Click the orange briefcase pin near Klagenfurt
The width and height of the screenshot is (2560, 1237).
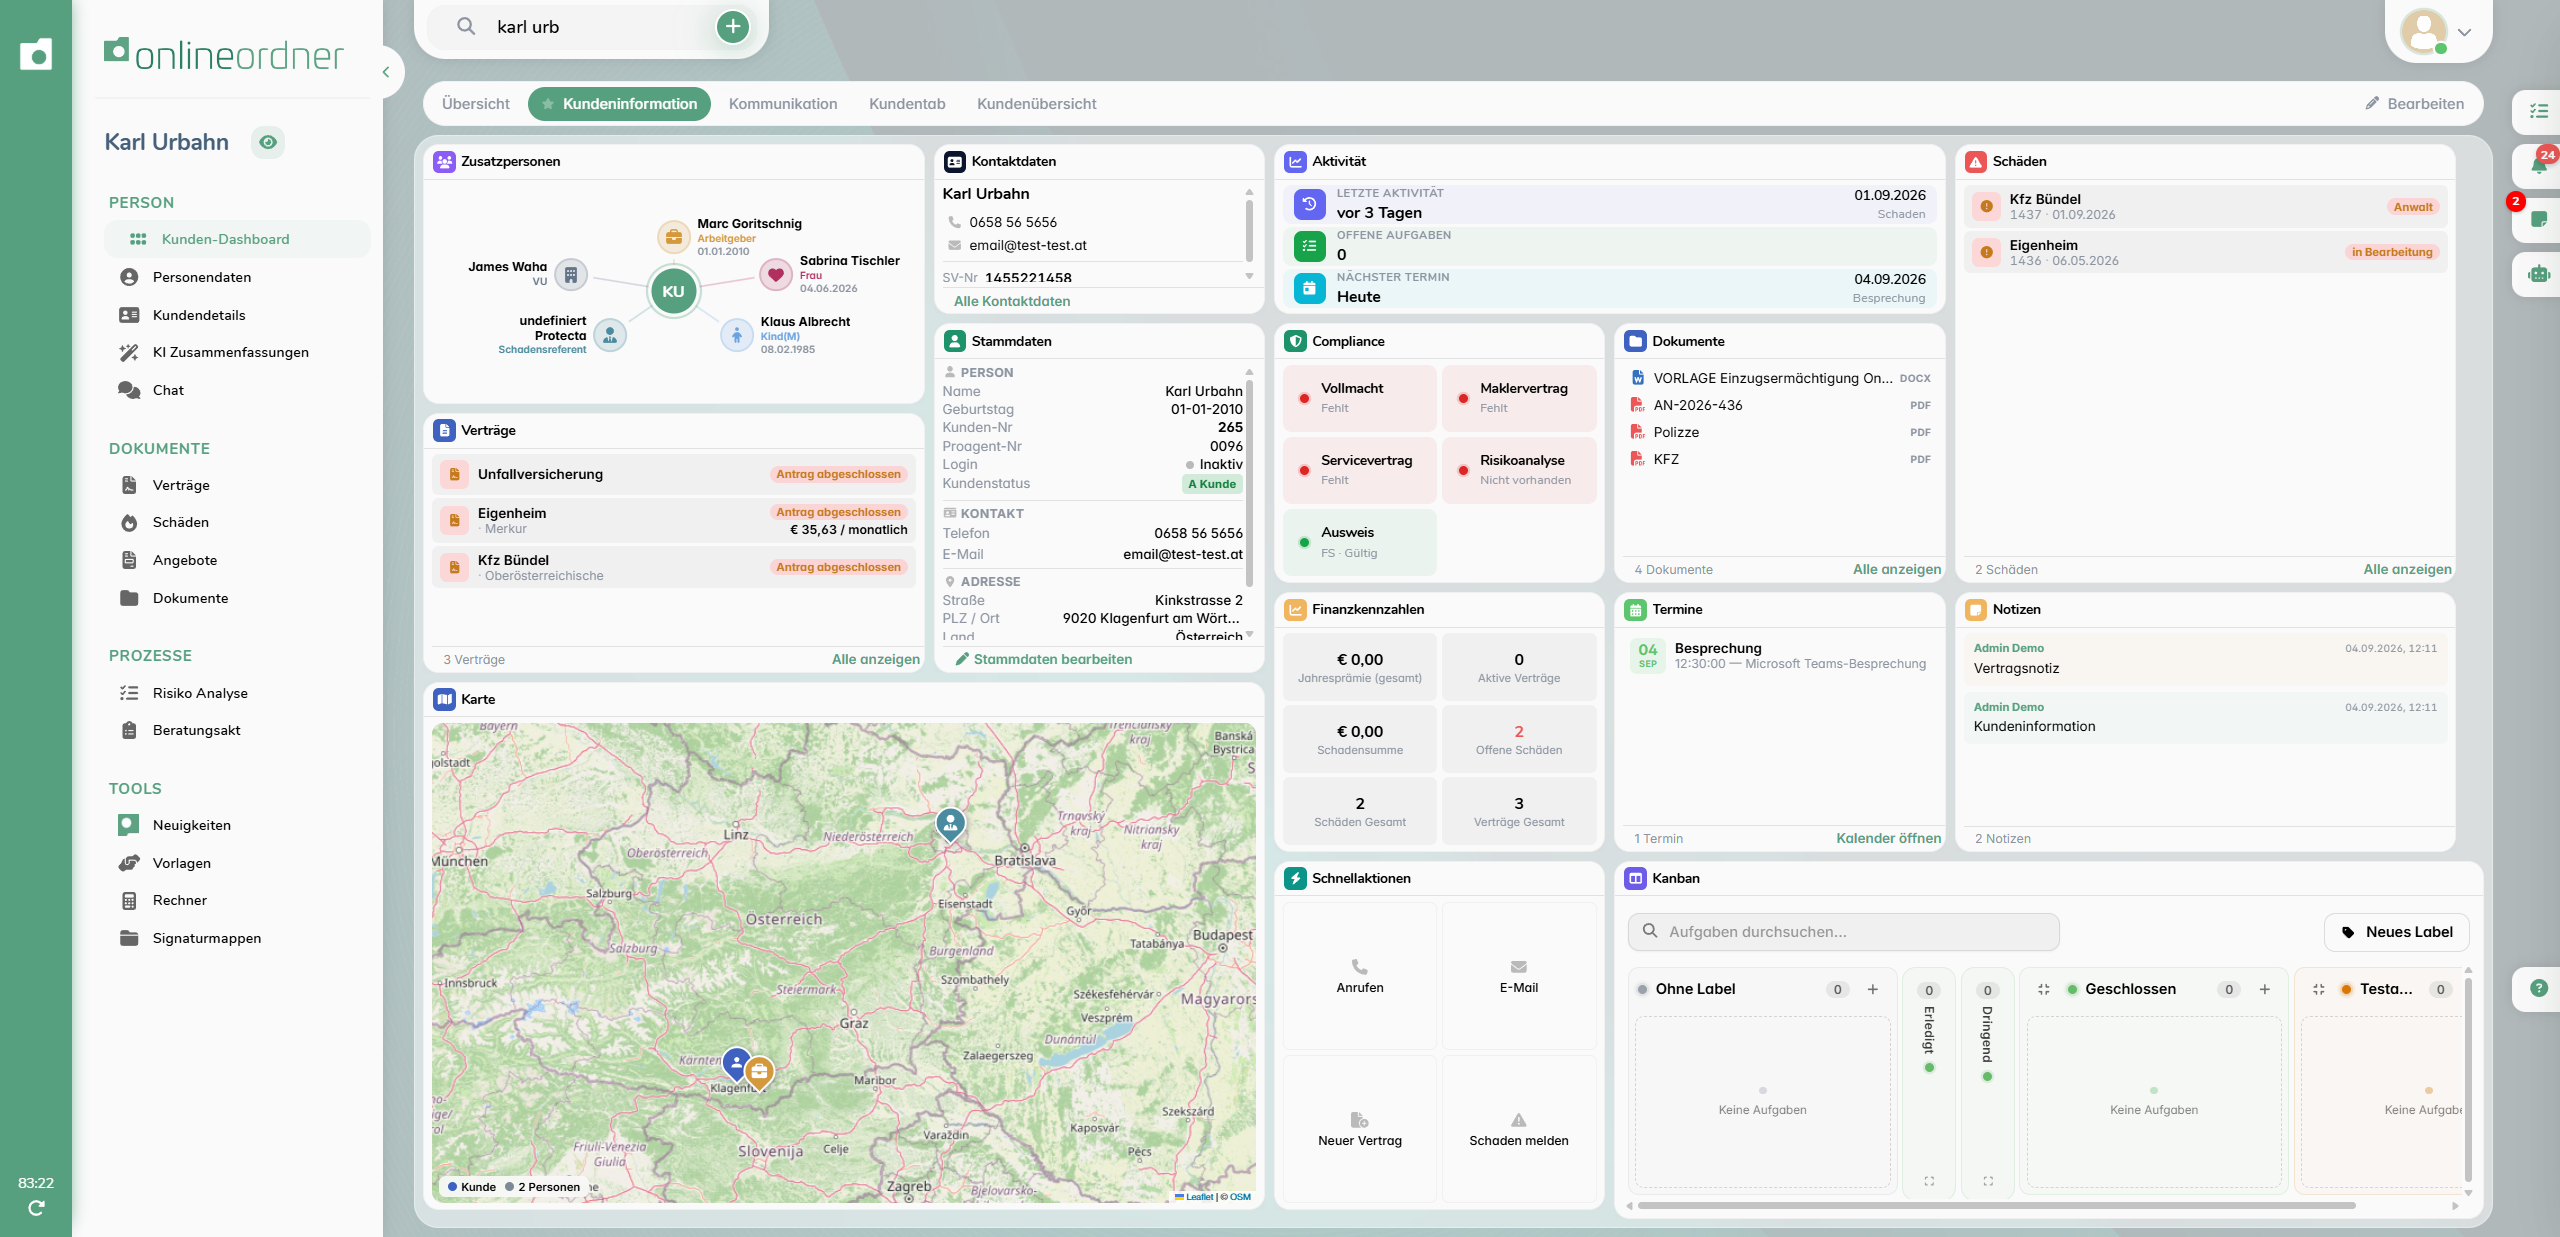pos(759,1073)
